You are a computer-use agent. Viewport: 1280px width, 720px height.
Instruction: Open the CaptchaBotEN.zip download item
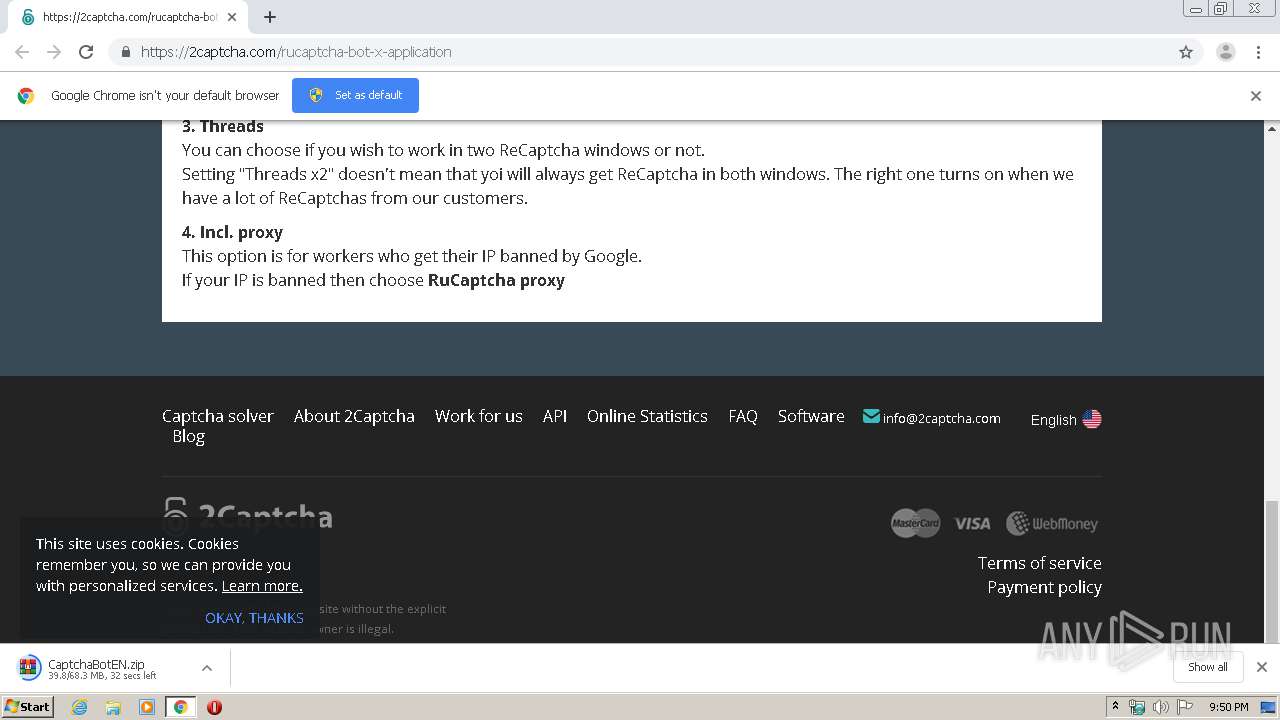pos(100,668)
